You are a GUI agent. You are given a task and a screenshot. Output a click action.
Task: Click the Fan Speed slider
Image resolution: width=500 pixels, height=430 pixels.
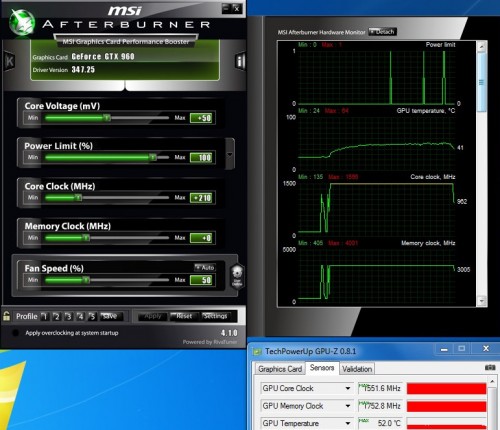[107, 280]
